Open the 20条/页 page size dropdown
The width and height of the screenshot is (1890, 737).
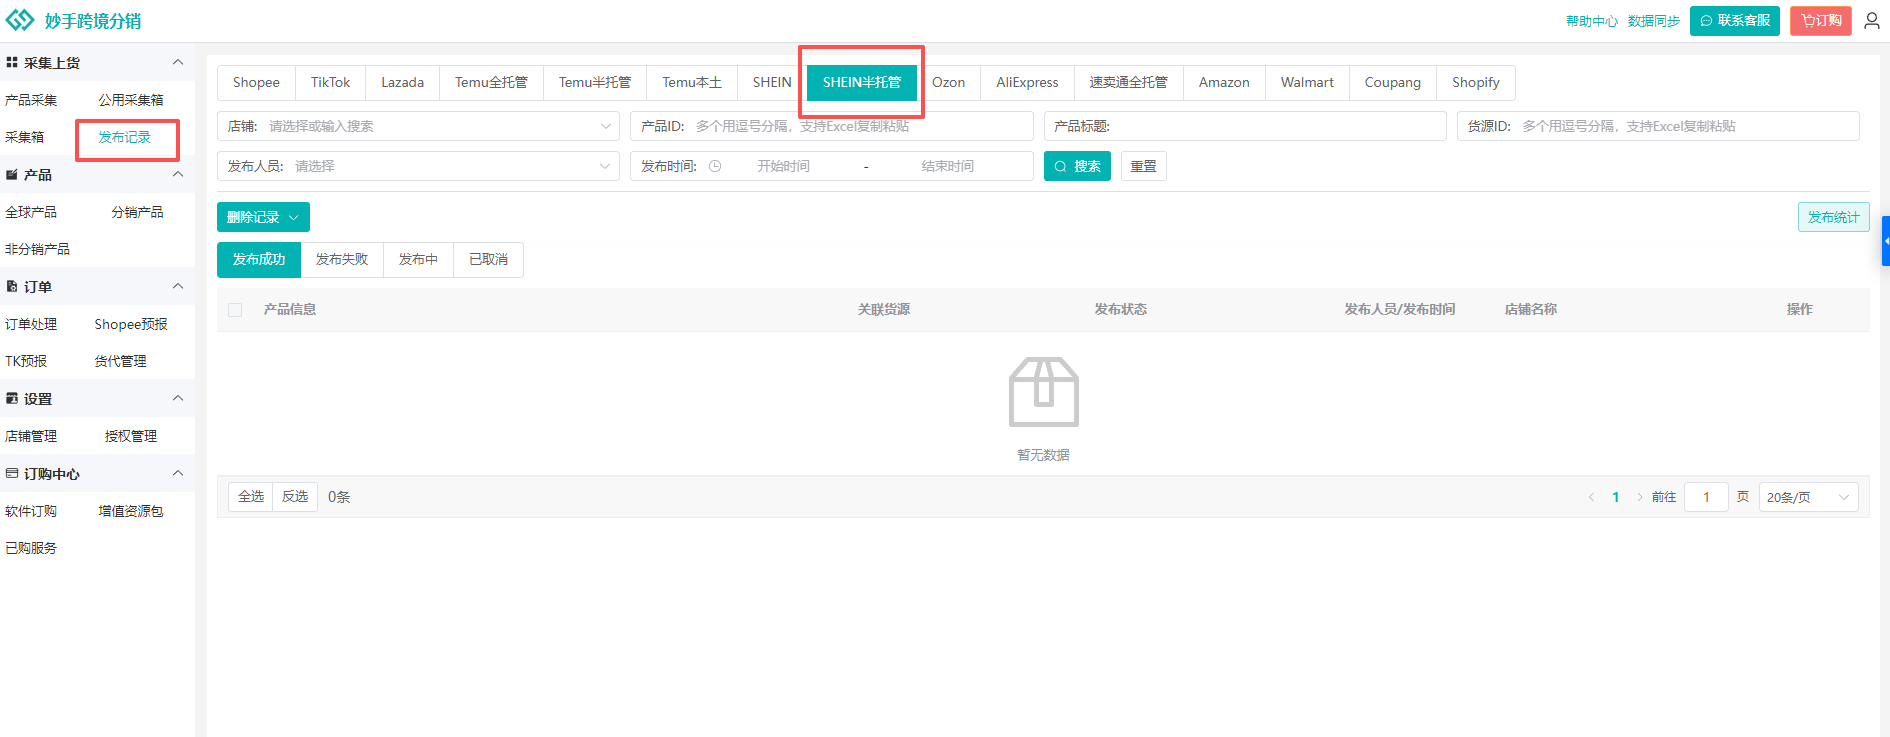[x=1808, y=497]
